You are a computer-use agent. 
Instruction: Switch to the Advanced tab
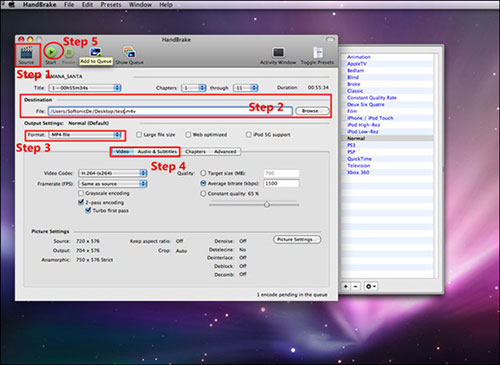(x=225, y=152)
